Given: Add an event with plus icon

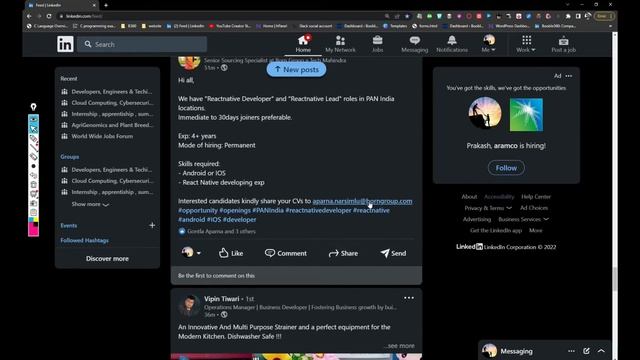Looking at the screenshot, I should coord(152,225).
